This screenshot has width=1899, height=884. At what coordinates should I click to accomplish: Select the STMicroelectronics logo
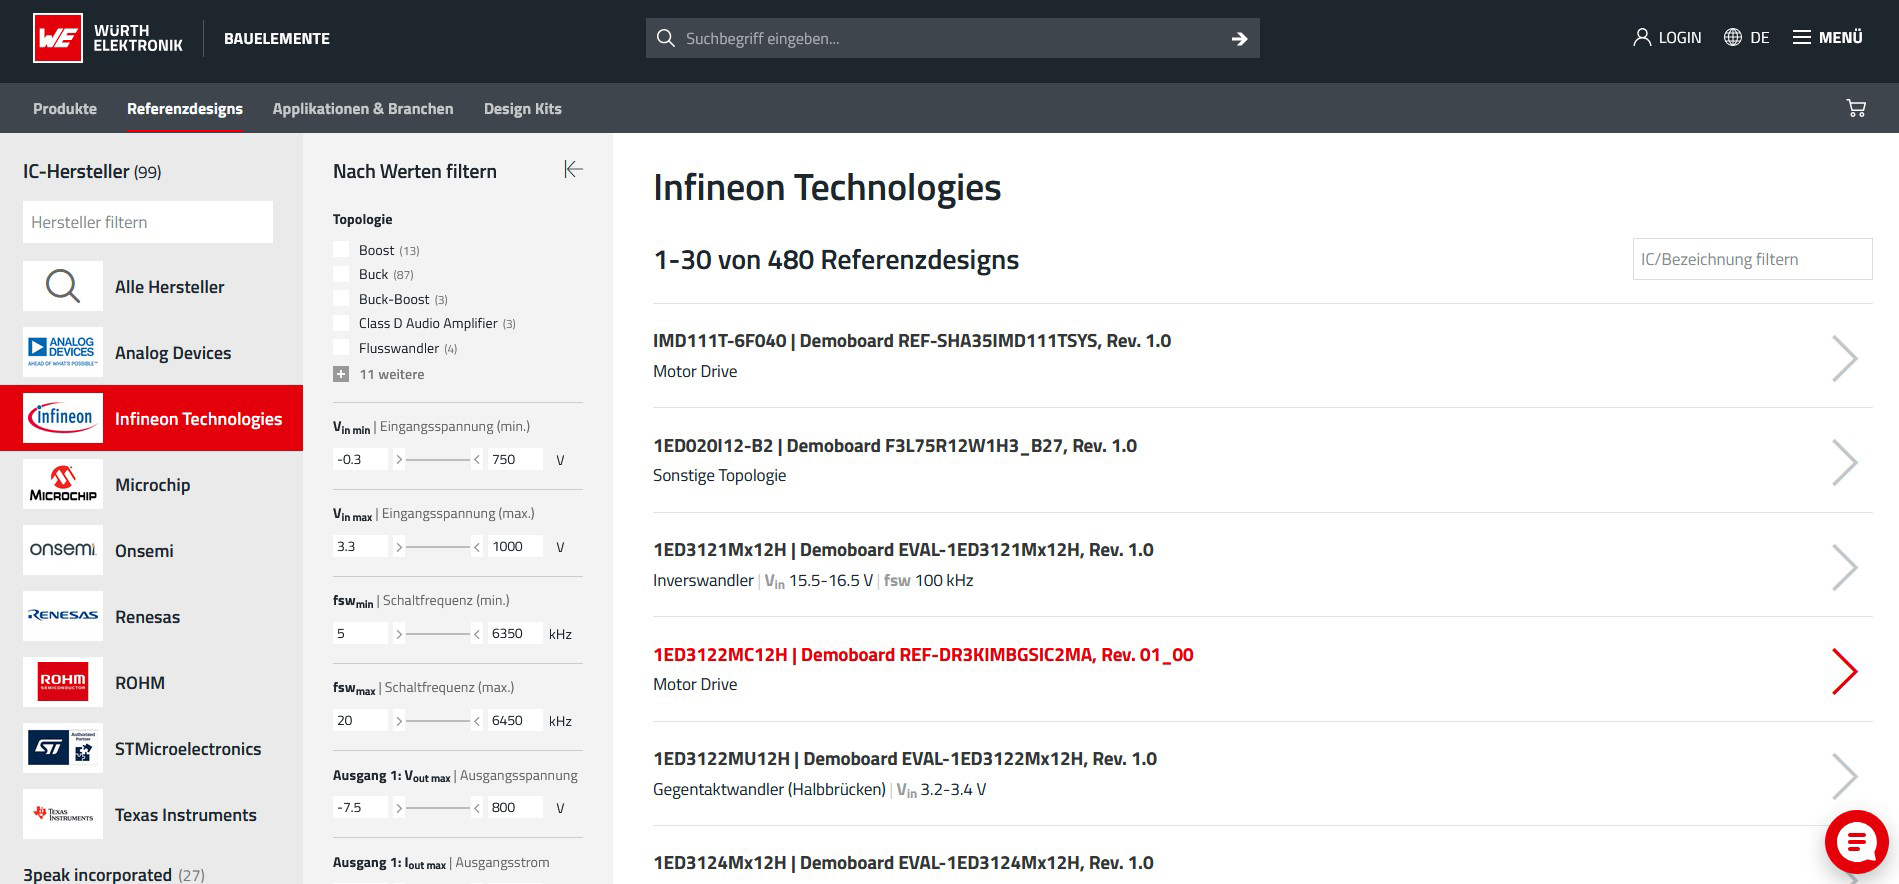(63, 749)
